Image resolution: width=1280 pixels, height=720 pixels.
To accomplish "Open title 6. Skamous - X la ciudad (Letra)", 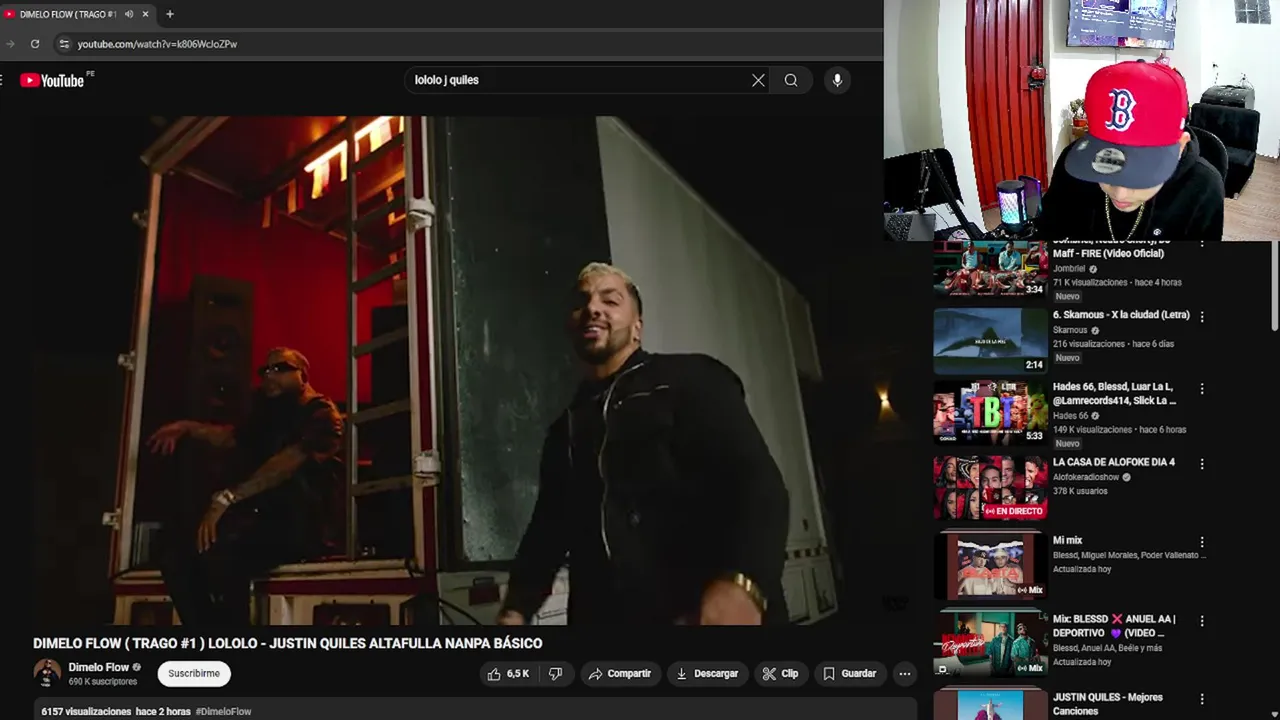I will pos(1121,315).
